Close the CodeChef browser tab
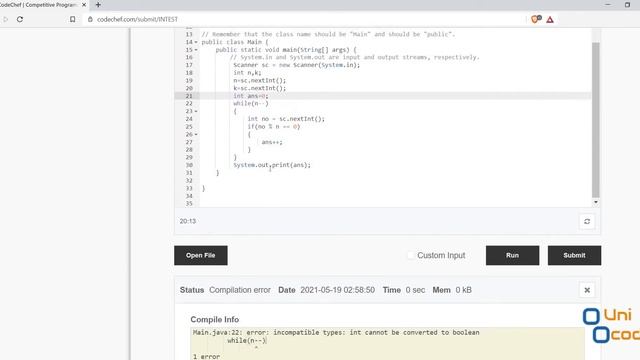Image resolution: width=640 pixels, height=360 pixels. click(84, 5)
